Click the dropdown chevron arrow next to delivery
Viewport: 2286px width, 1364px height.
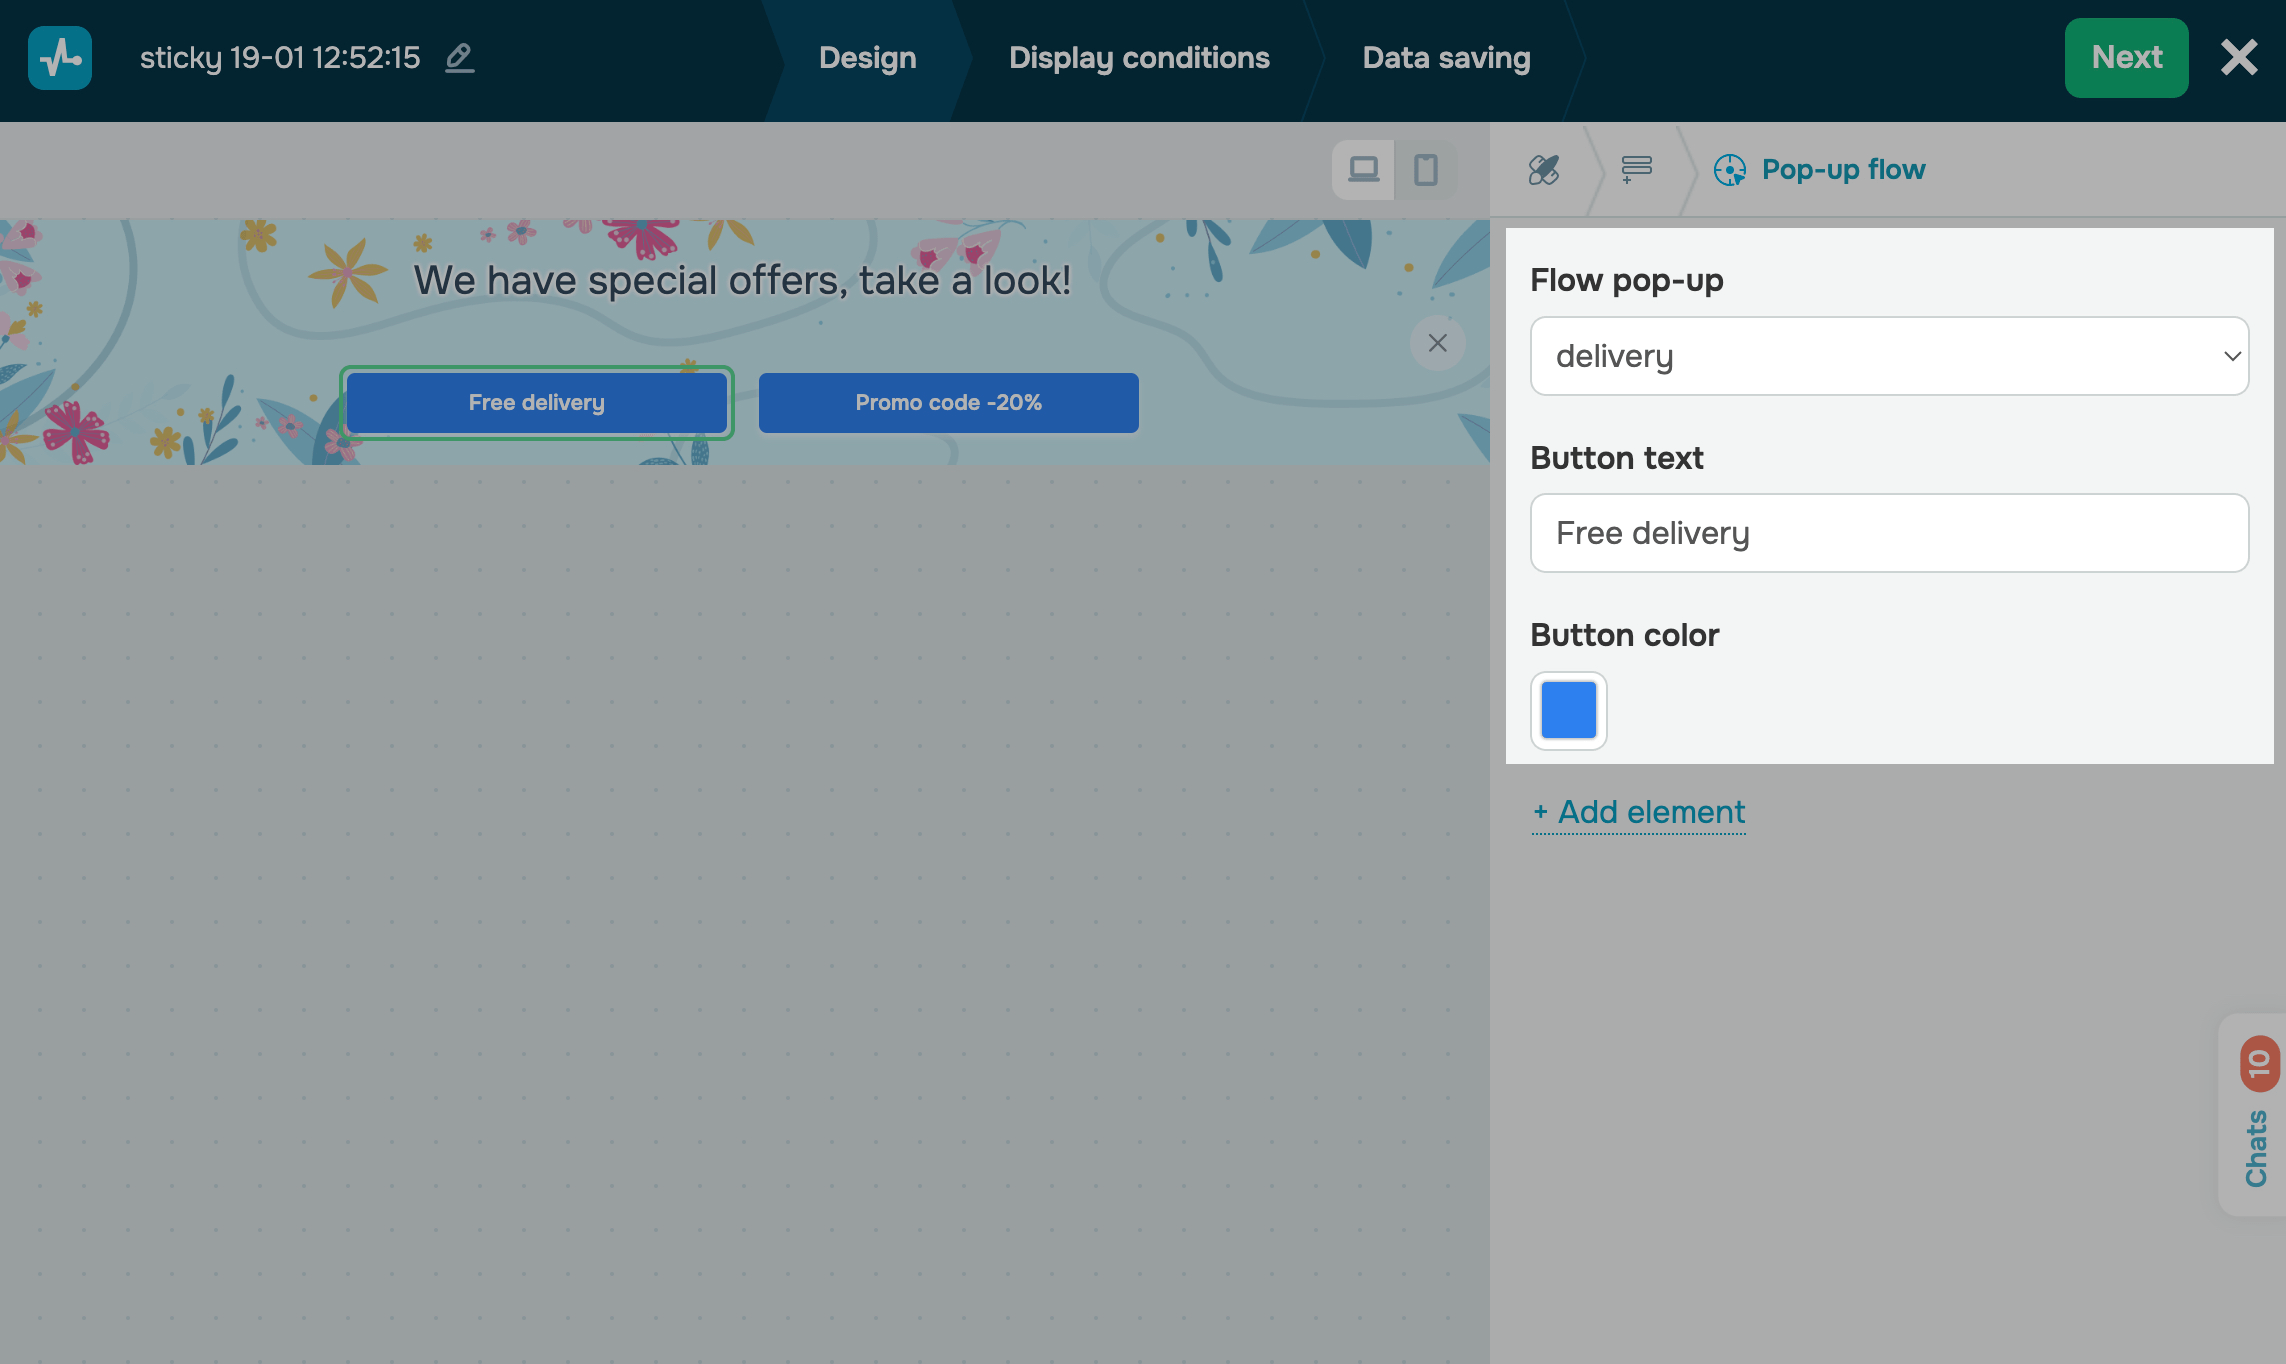[2231, 356]
